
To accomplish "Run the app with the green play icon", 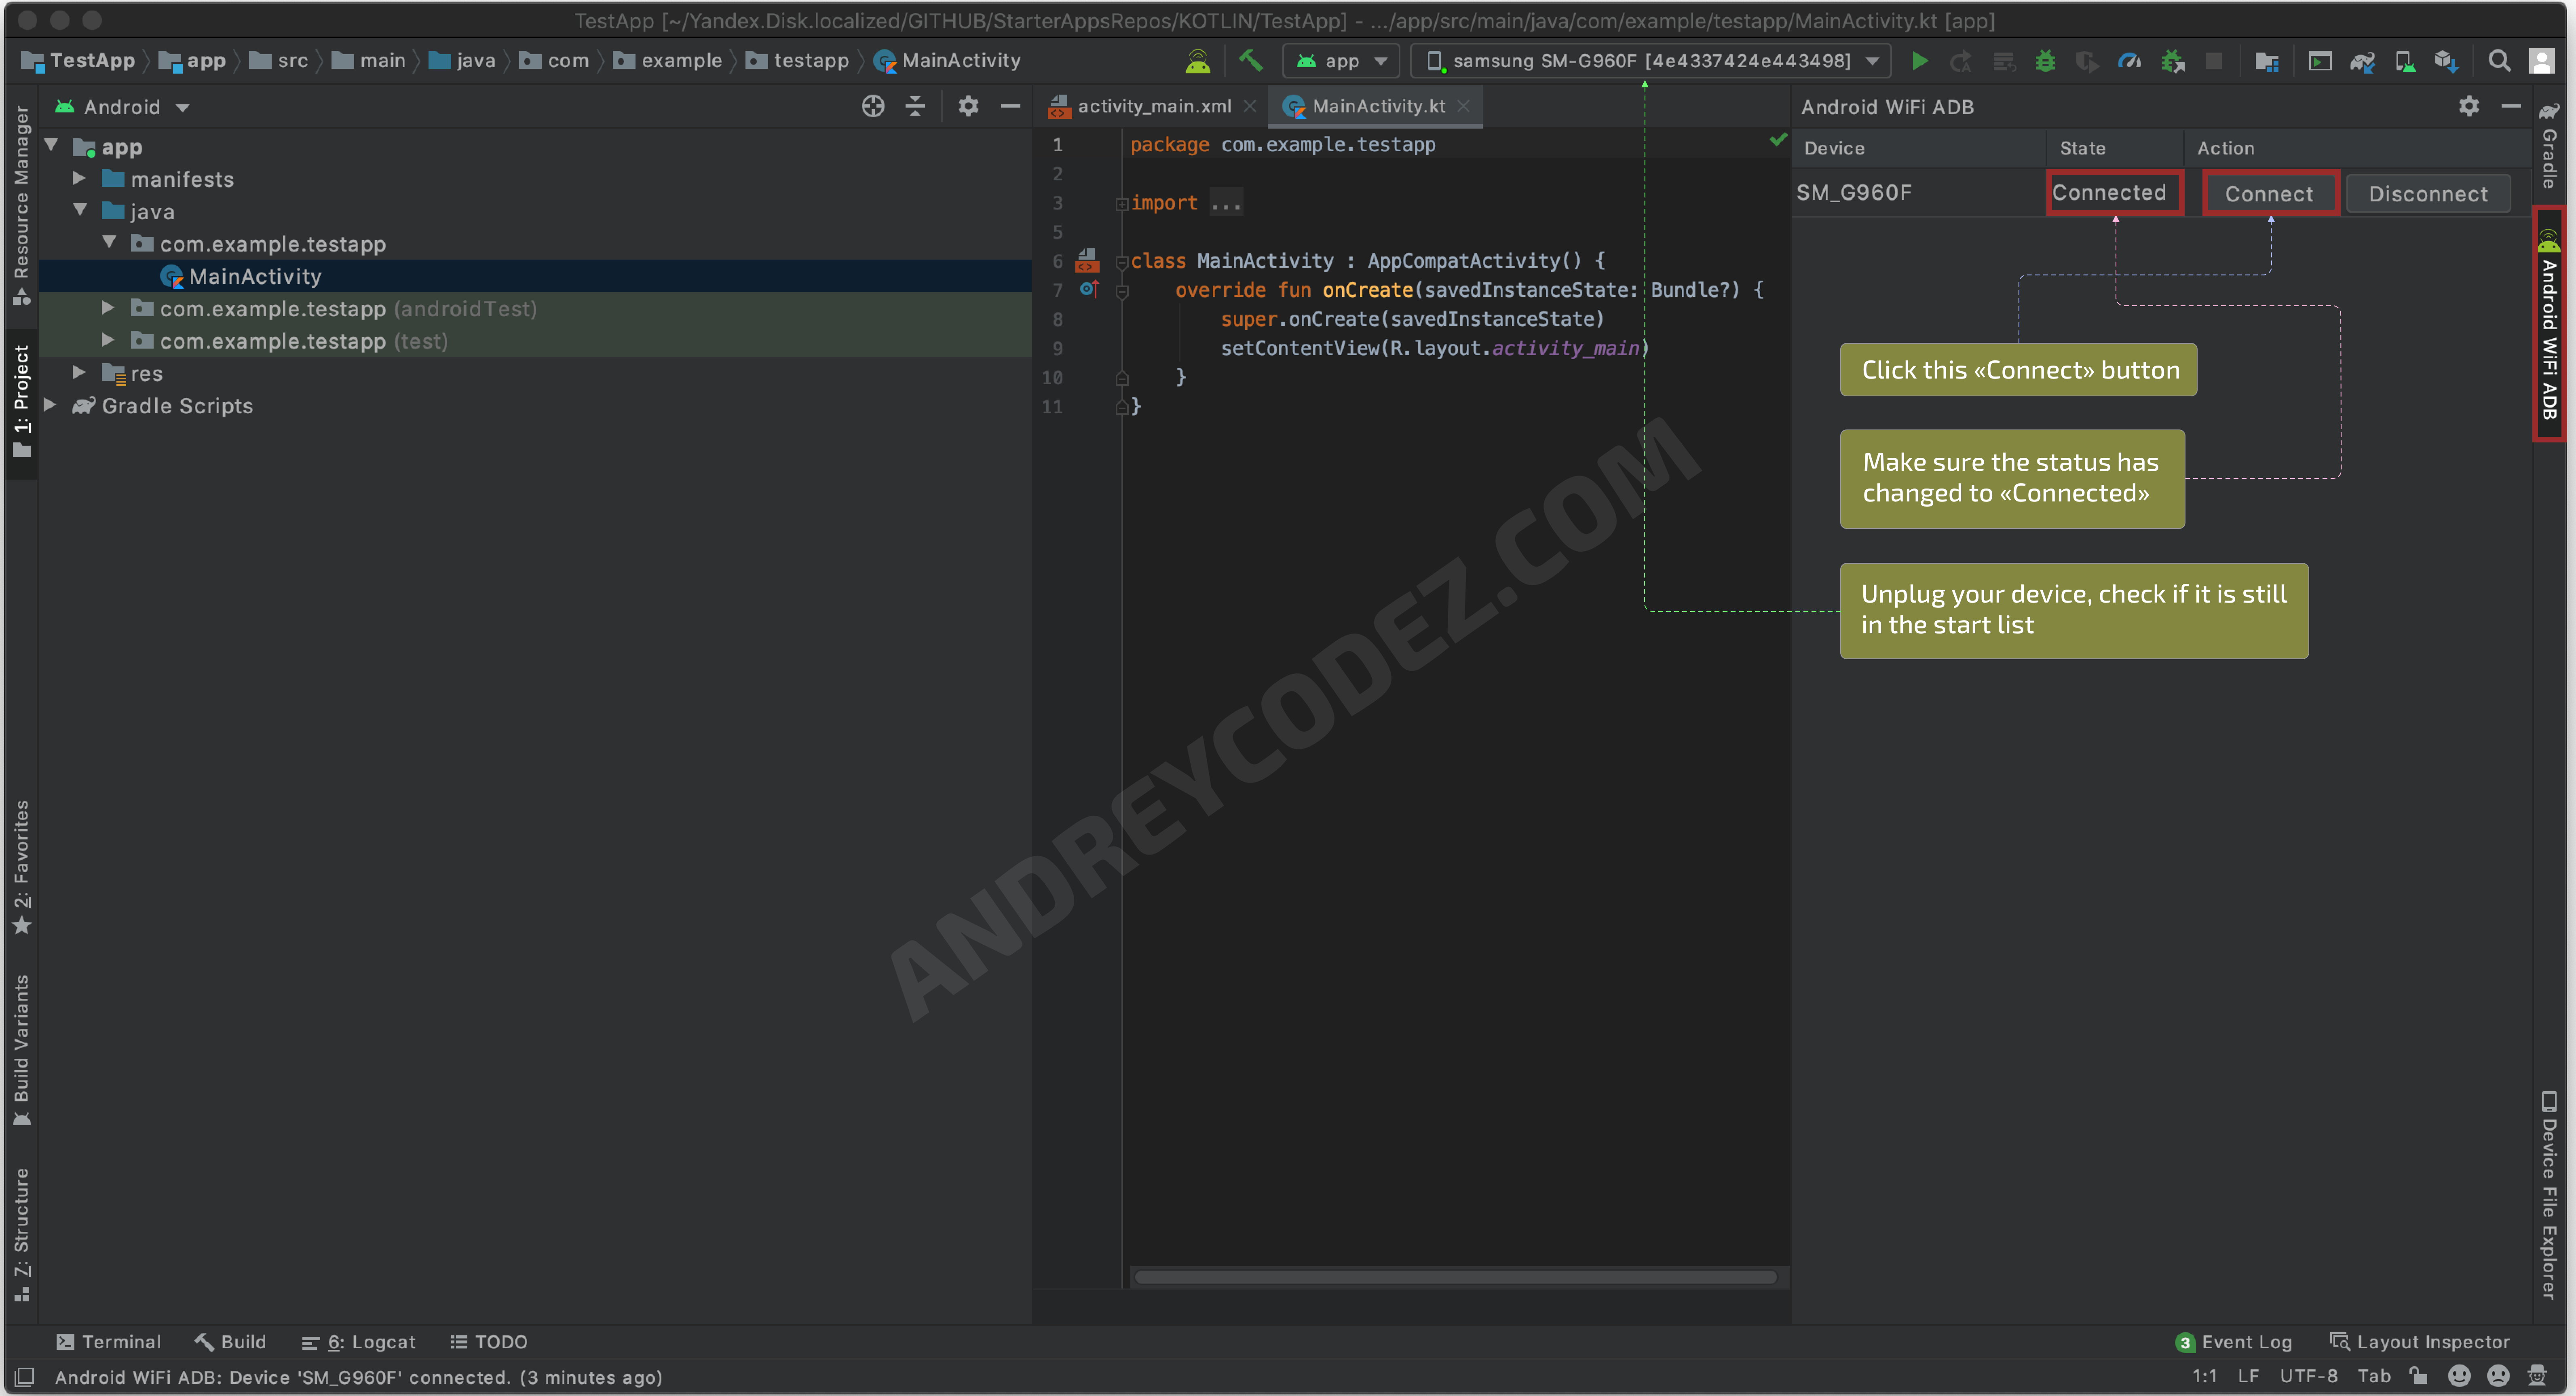I will [x=1919, y=61].
